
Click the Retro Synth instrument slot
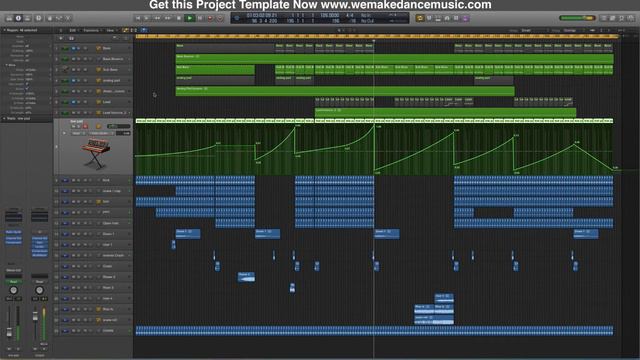(13, 232)
